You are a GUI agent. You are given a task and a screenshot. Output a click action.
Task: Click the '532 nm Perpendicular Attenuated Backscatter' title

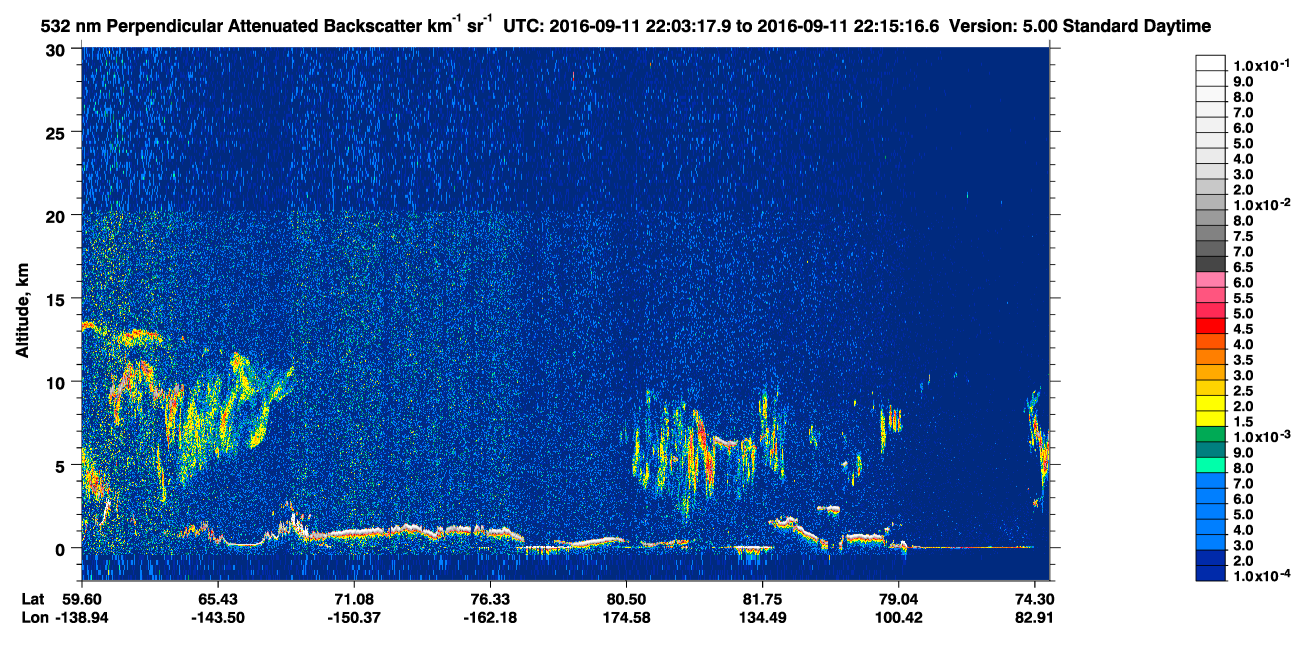(x=268, y=25)
